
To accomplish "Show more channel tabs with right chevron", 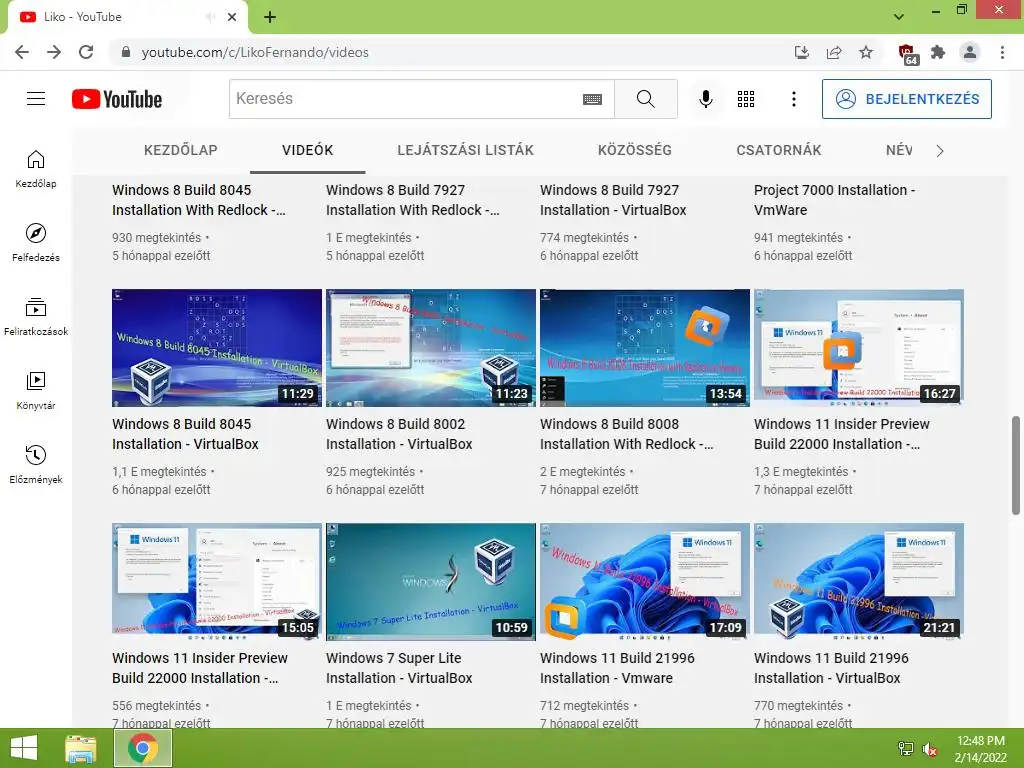I will point(939,151).
